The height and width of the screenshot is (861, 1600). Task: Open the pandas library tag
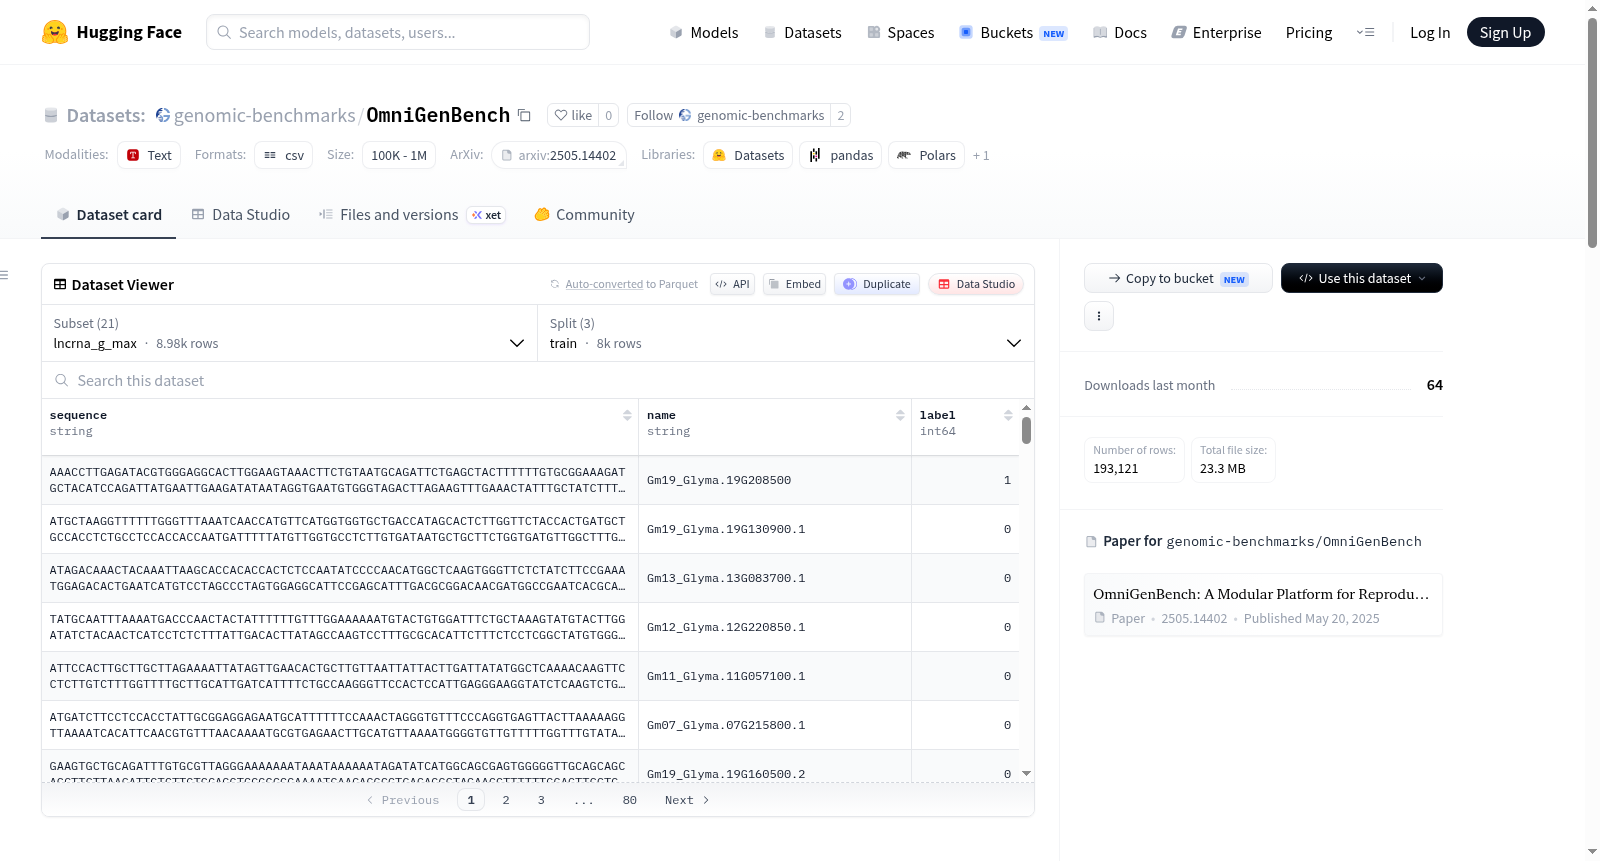pos(841,155)
